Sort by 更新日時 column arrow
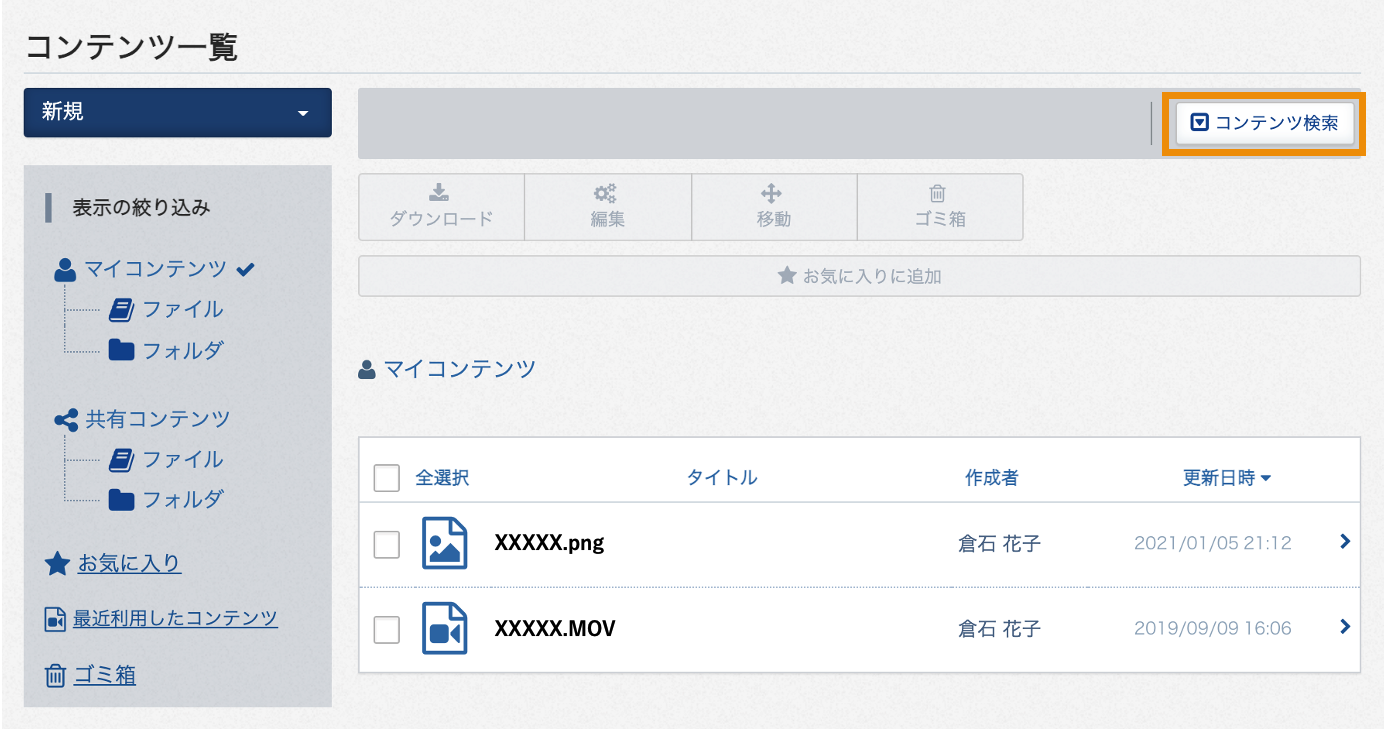The image size is (1384, 730). (1266, 479)
